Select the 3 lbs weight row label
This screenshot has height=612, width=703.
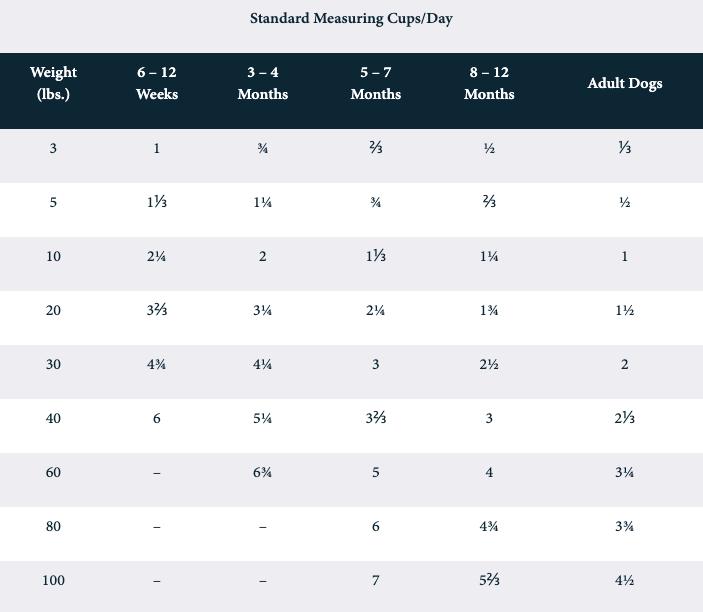click(53, 148)
